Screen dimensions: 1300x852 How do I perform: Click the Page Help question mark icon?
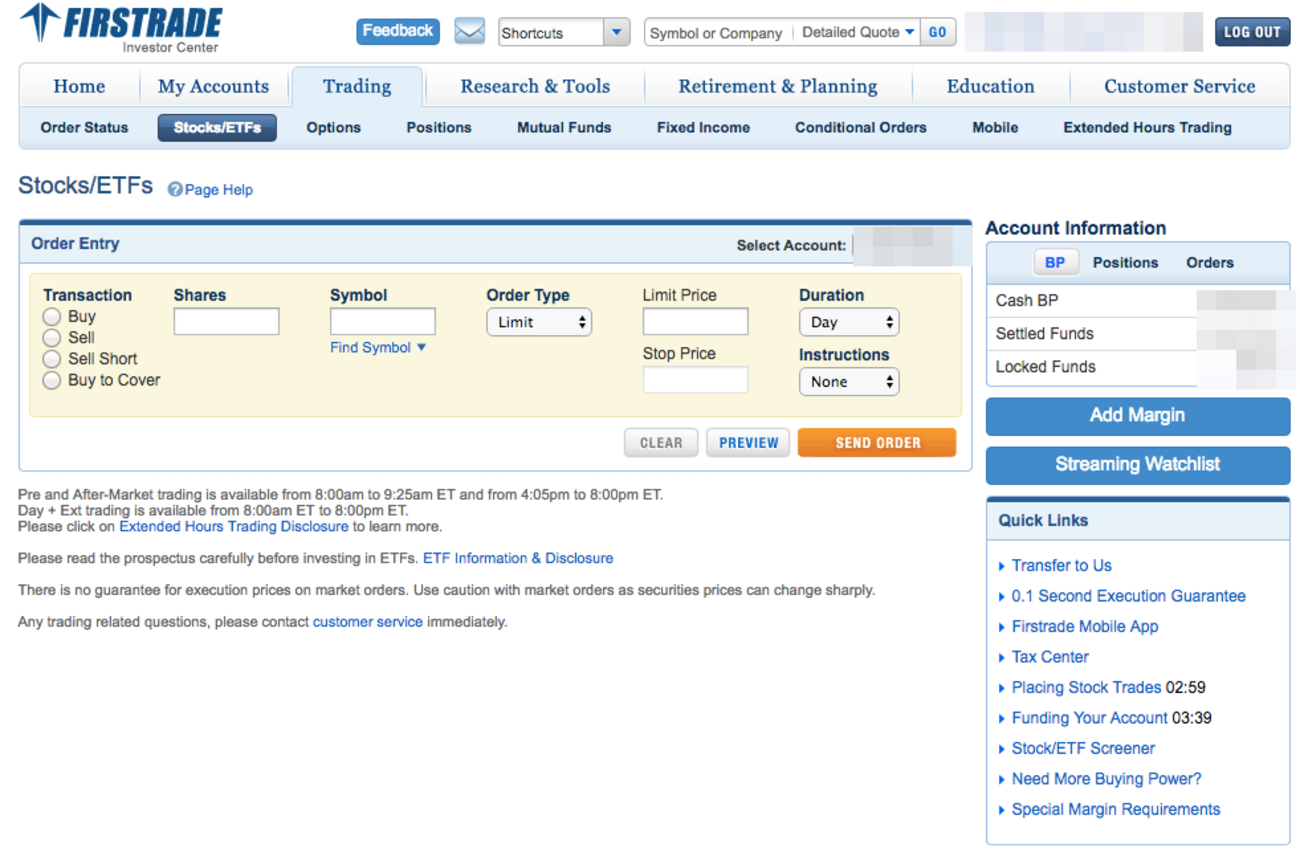(175, 190)
